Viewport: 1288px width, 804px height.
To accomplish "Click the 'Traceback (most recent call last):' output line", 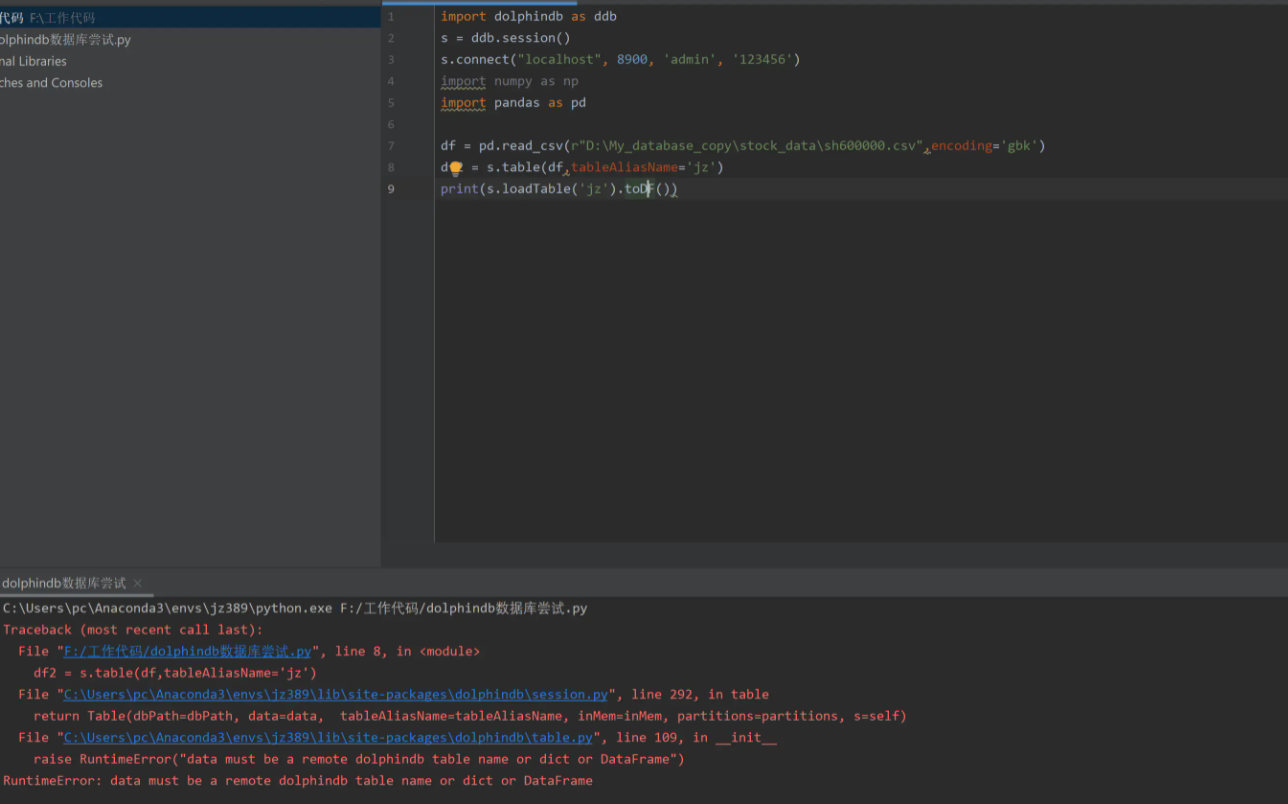I will (133, 630).
